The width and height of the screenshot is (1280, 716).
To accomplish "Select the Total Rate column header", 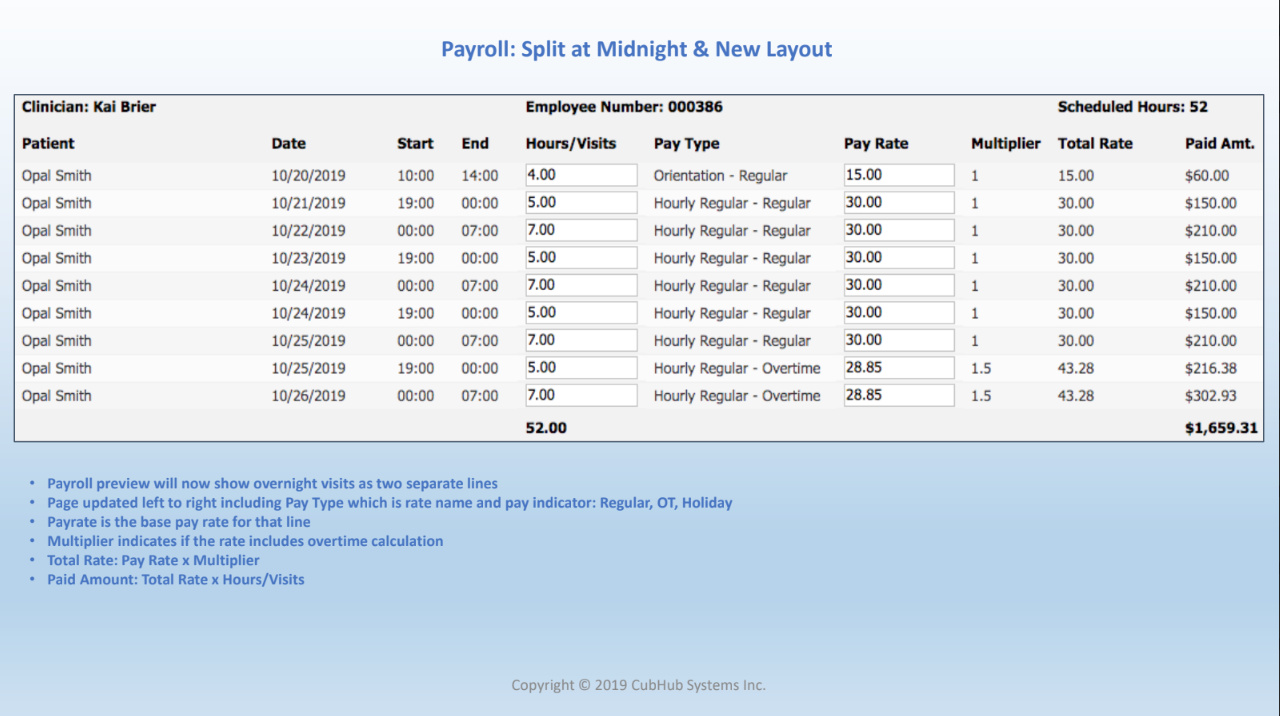I will [x=1095, y=143].
